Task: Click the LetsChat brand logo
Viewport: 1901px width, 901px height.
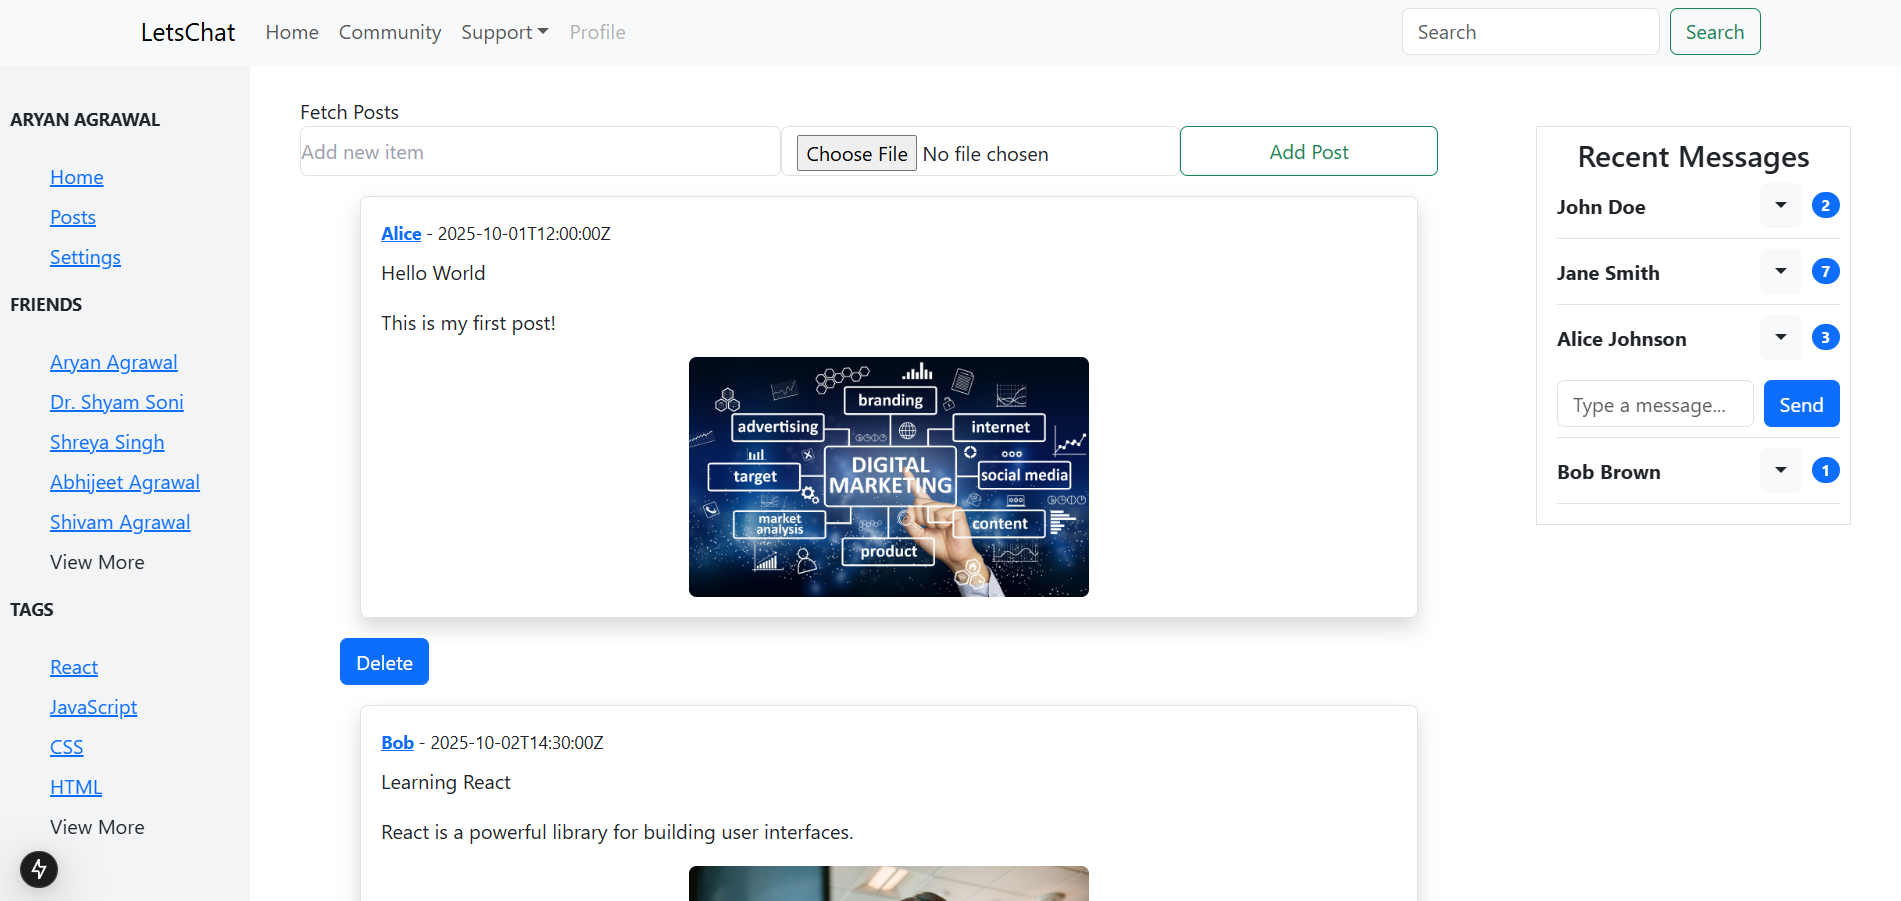Action: tap(188, 32)
